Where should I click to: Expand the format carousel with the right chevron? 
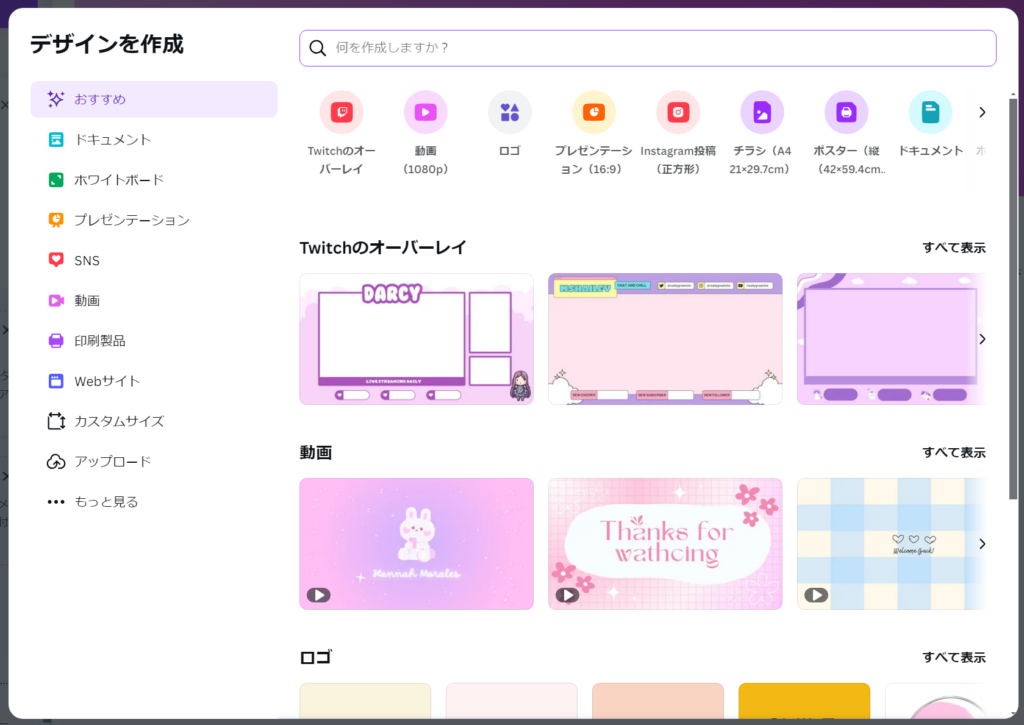(x=981, y=112)
